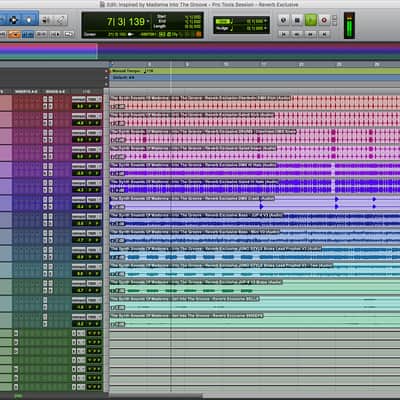Open the Grid value dropdown
The height and width of the screenshot is (400, 400).
[x=266, y=21]
